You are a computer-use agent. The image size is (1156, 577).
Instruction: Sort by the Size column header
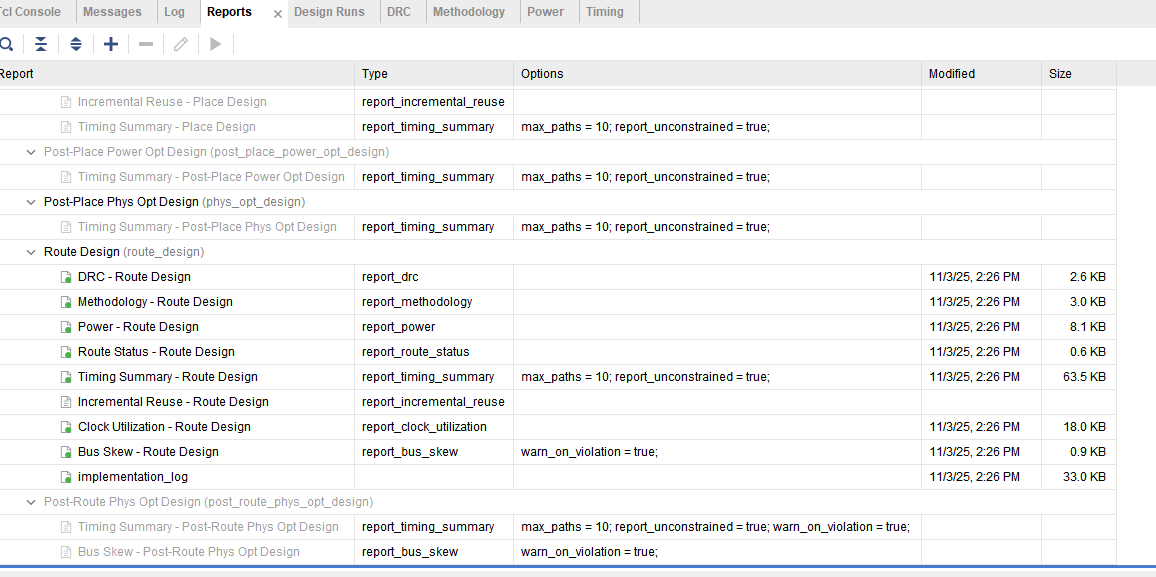pos(1079,74)
